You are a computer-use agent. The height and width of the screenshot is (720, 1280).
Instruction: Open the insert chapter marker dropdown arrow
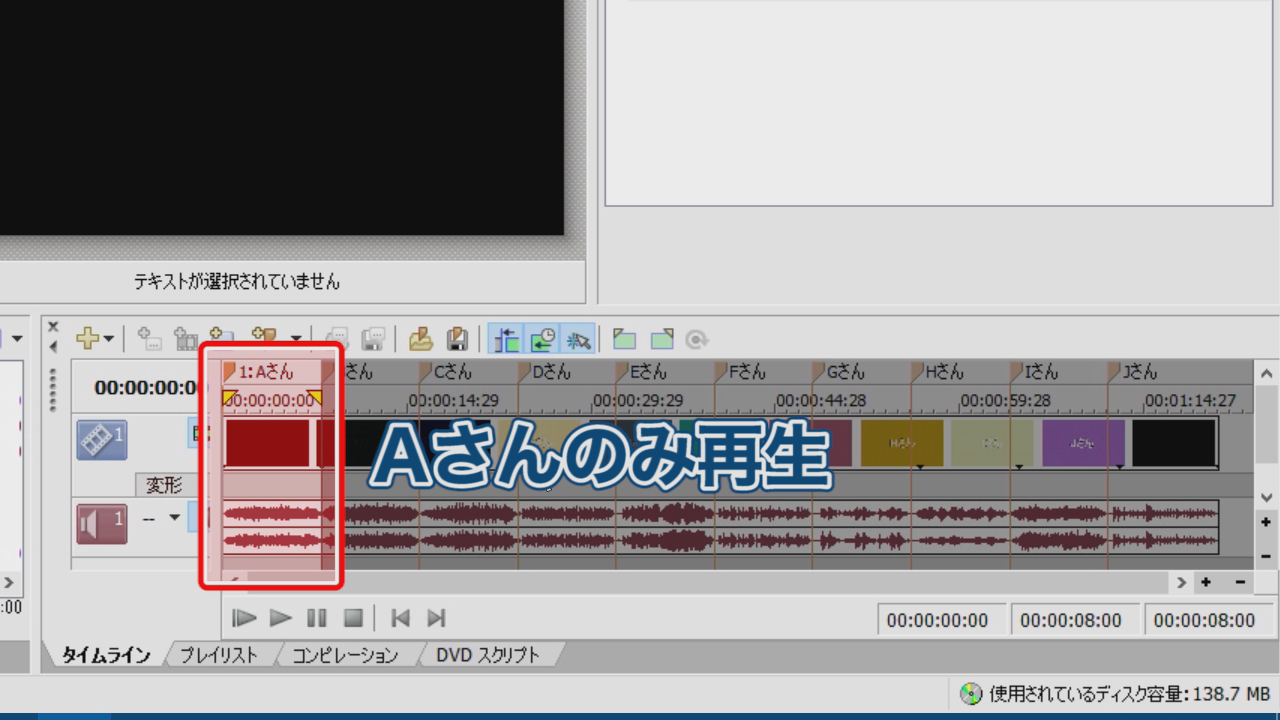[x=295, y=340]
